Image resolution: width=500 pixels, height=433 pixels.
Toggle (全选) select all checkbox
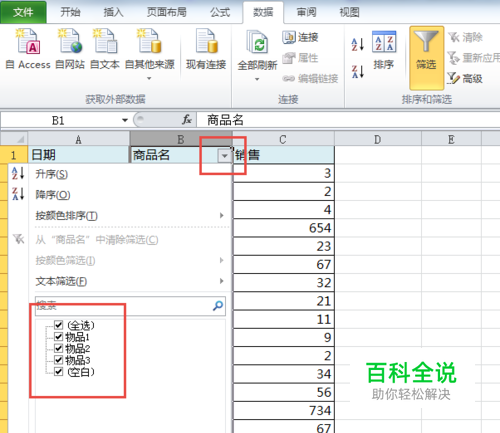[x=59, y=325]
